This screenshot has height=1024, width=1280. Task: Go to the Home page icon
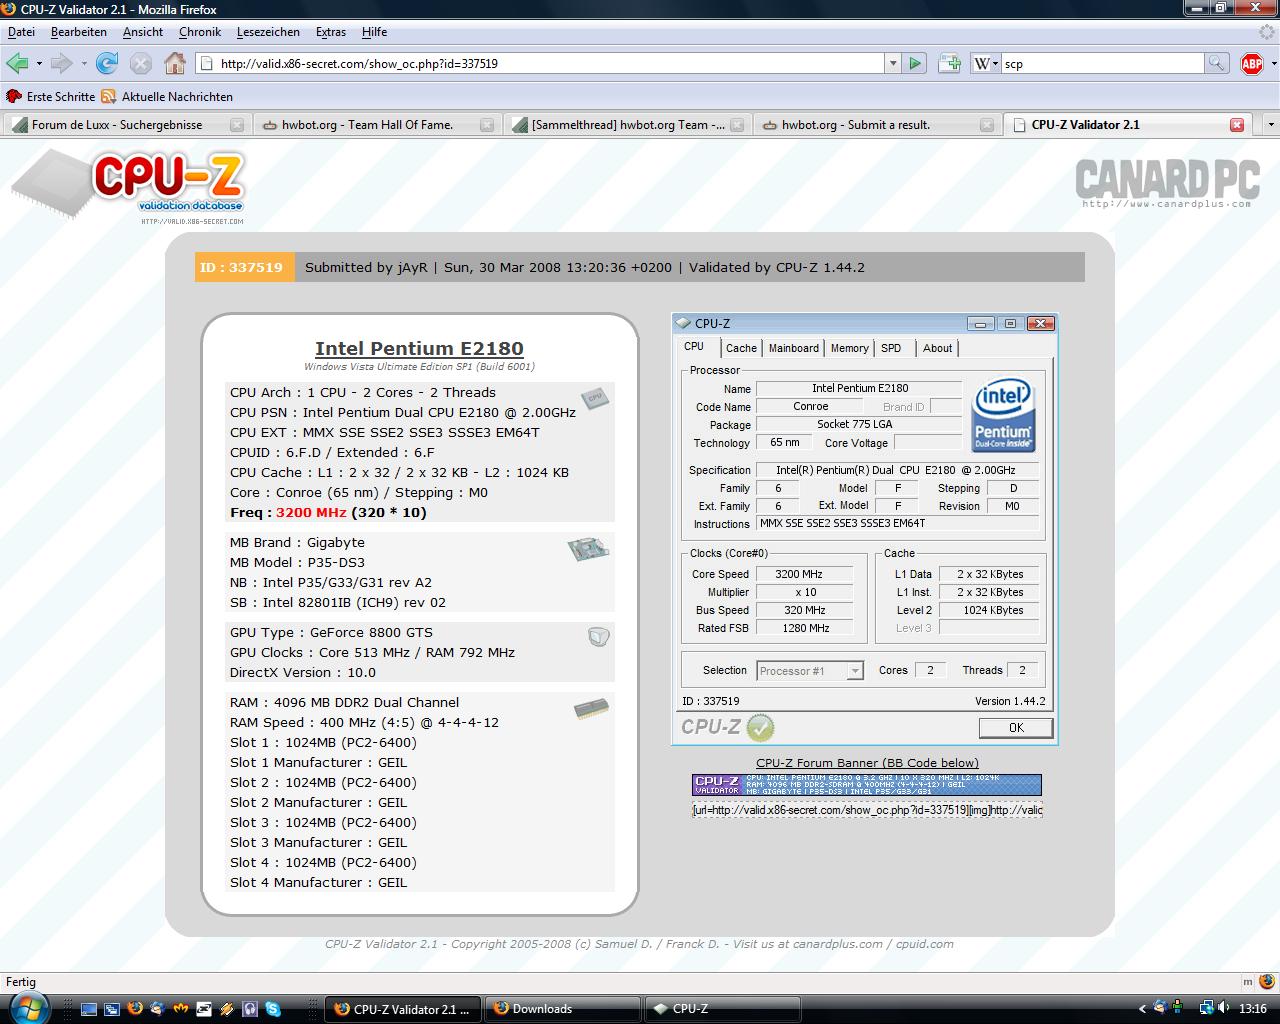tap(175, 63)
